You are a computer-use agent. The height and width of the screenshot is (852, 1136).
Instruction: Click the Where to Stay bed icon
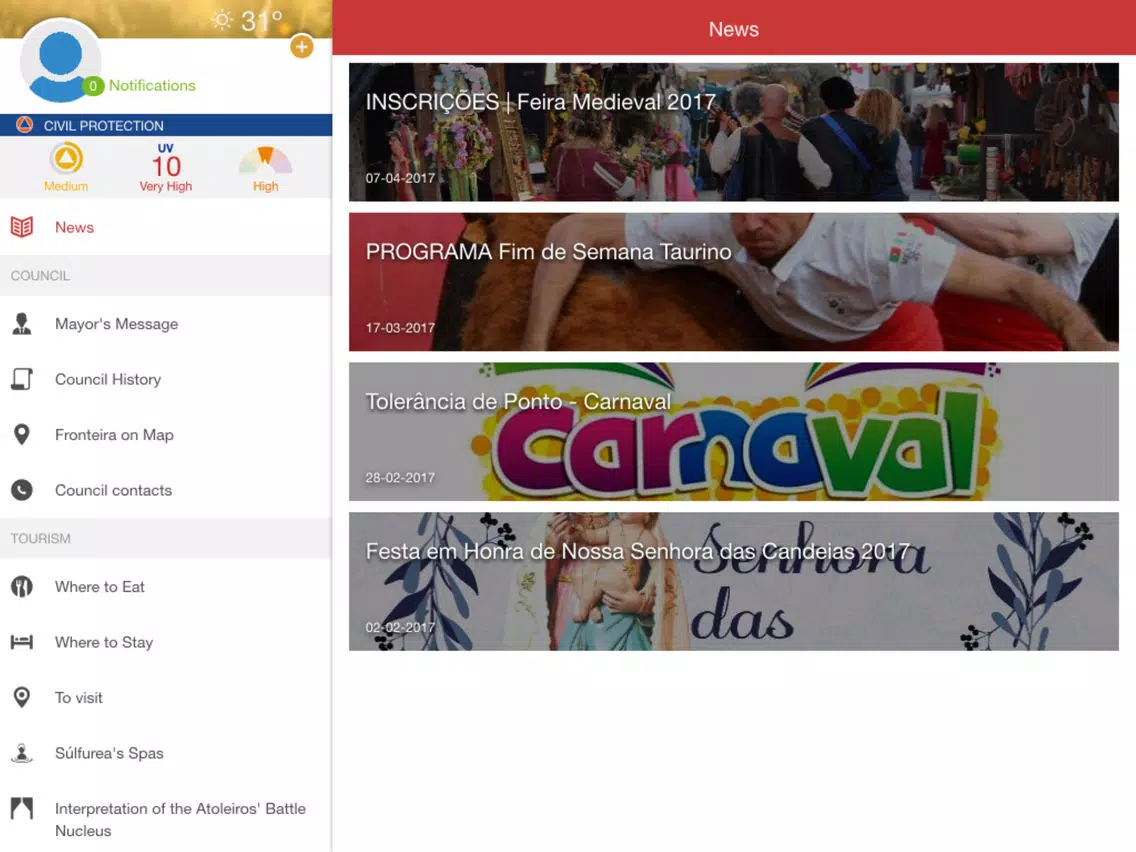tap(22, 642)
